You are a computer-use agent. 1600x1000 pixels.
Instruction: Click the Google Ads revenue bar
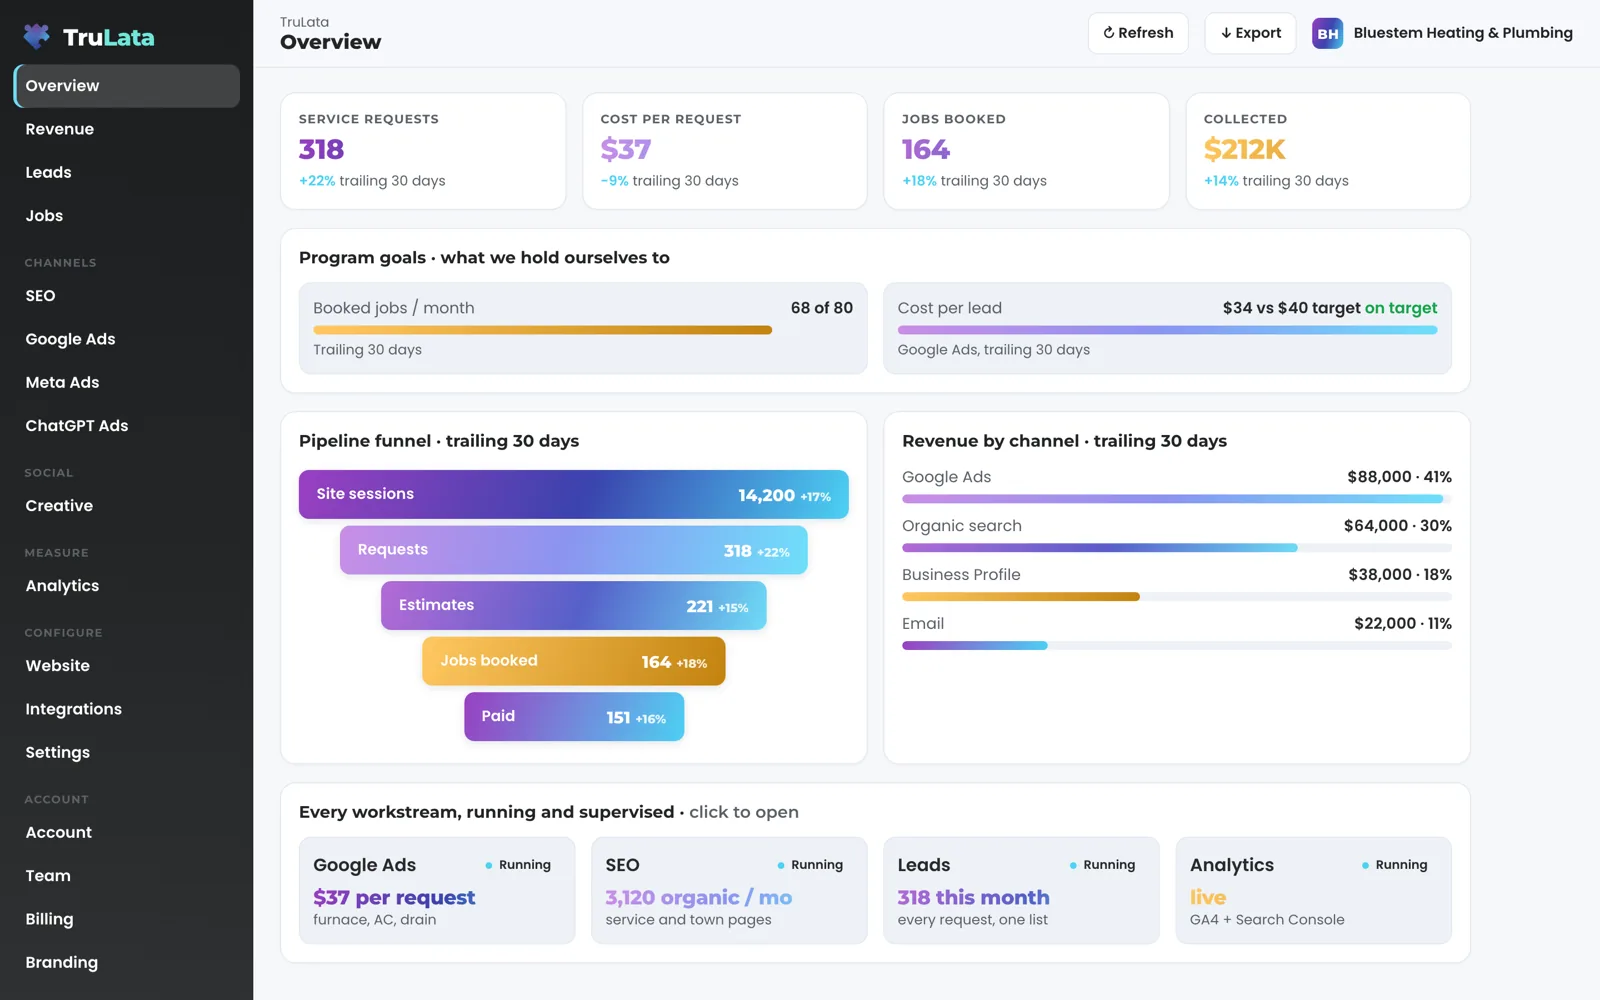point(1177,499)
